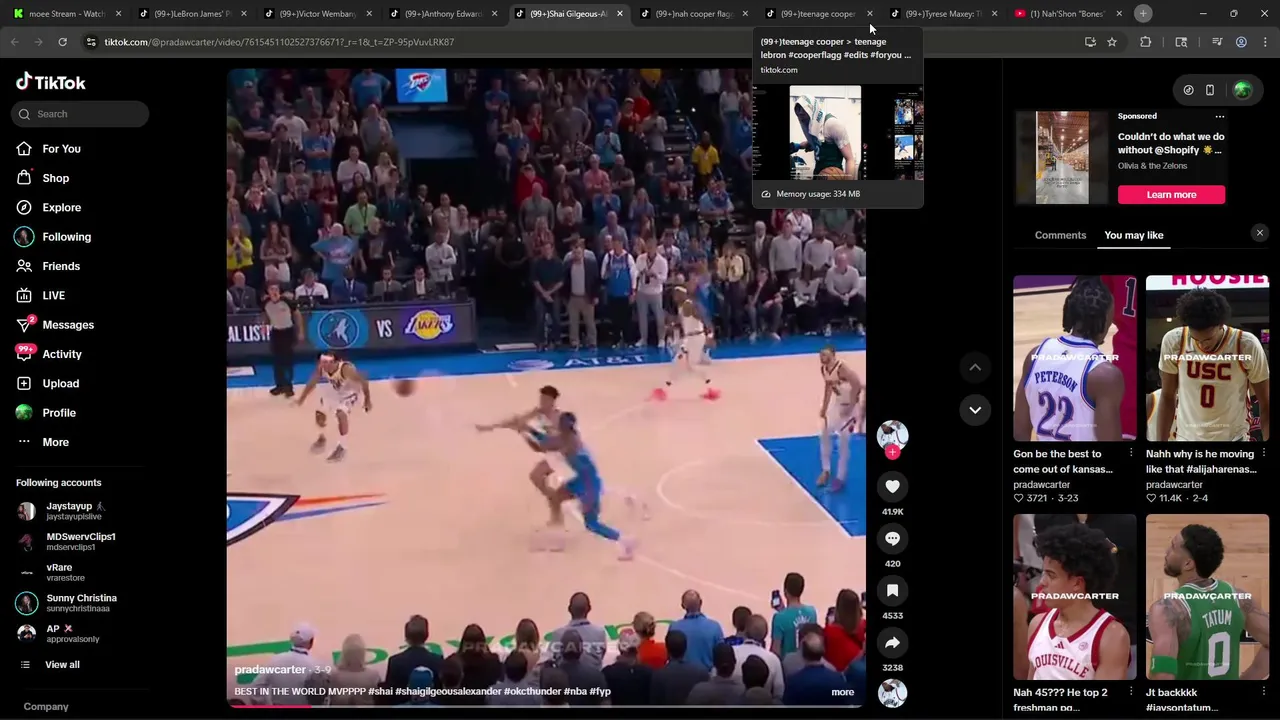This screenshot has height=720, width=1280.
Task: Expand following list with View all
Action: click(x=62, y=665)
